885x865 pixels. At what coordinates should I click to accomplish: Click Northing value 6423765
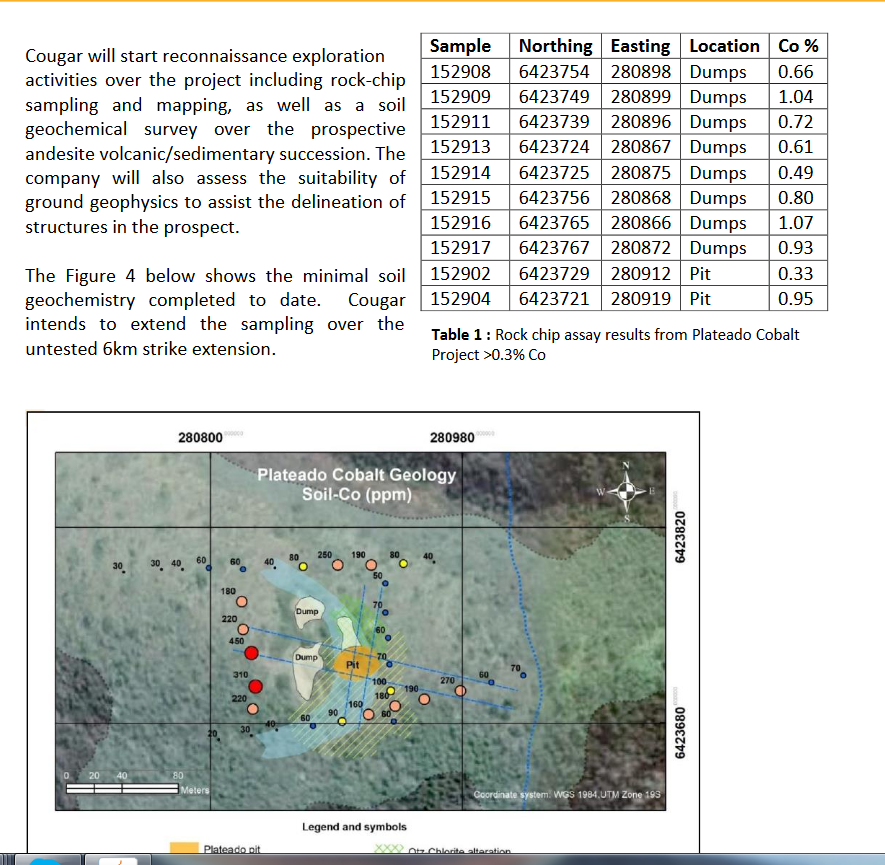point(554,223)
